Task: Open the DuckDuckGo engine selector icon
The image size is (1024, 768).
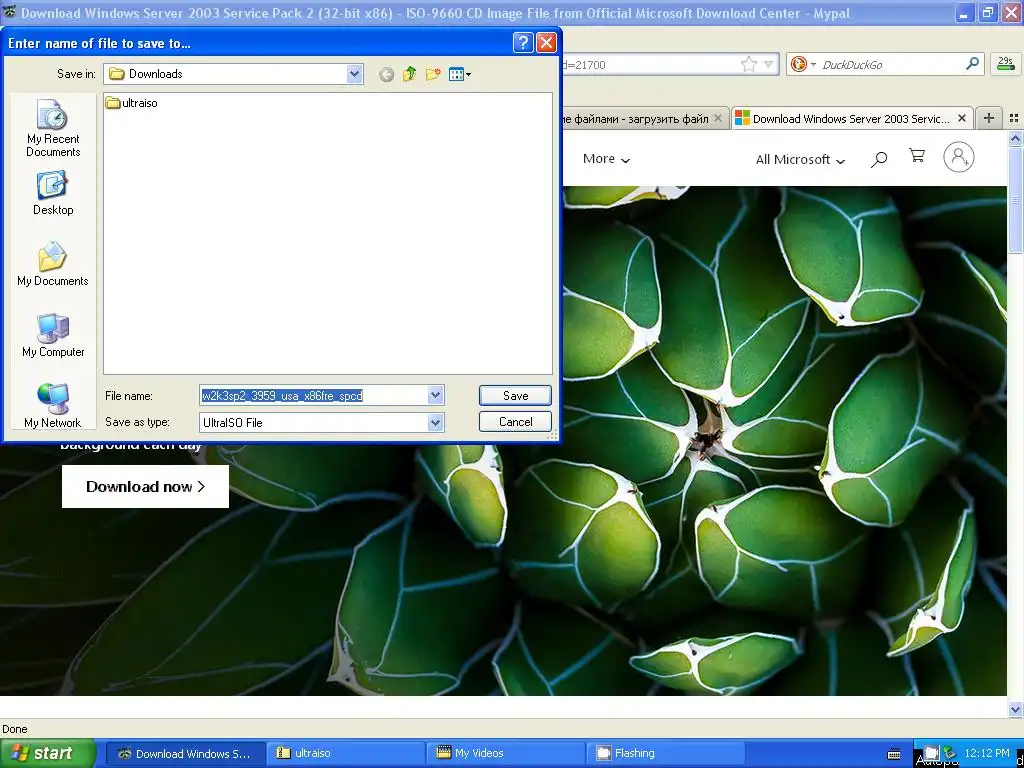Action: tap(803, 64)
